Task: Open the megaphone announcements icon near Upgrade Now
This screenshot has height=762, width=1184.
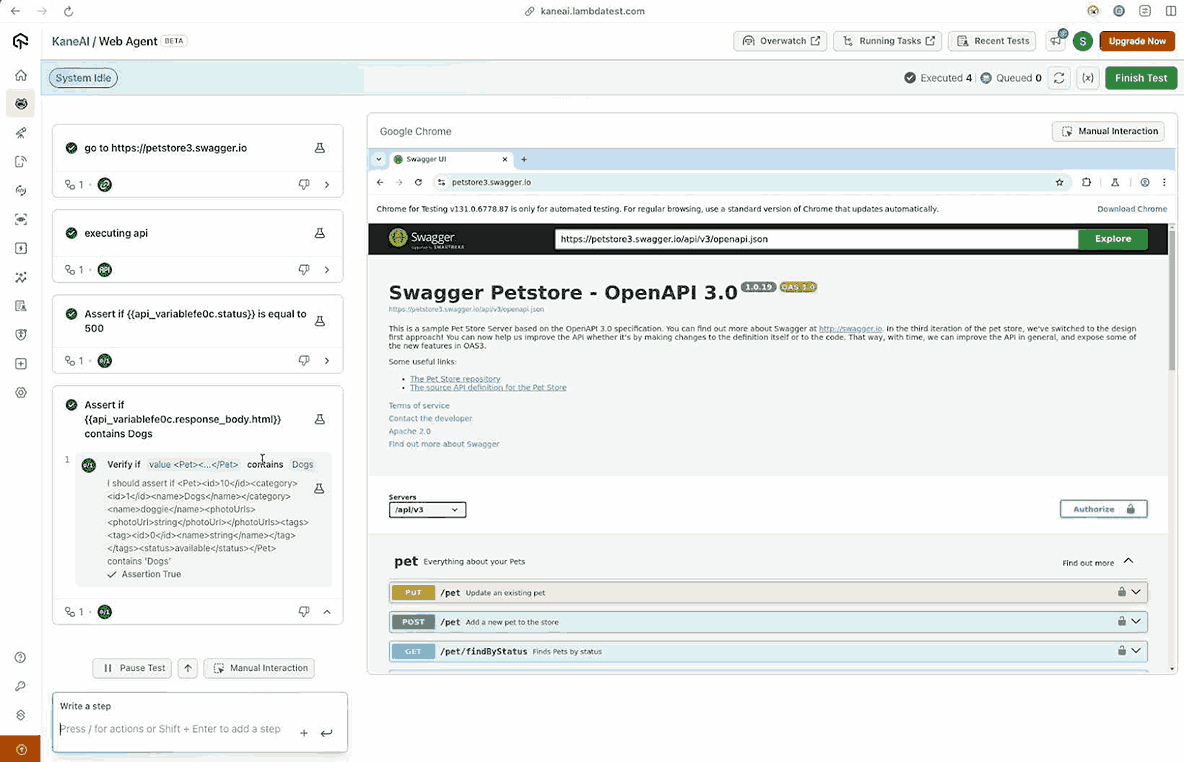Action: click(x=1056, y=40)
